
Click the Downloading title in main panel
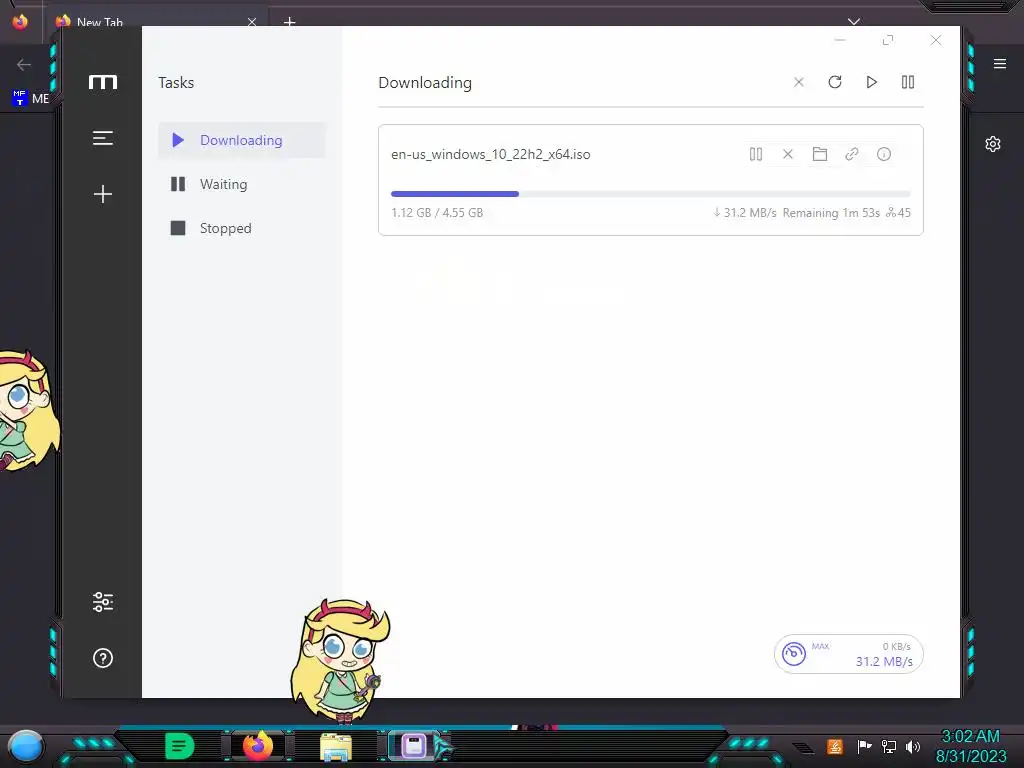point(425,83)
